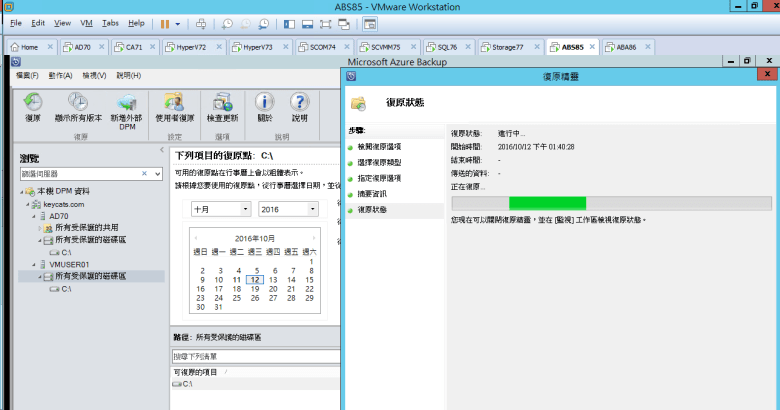Click VMware take snapshot clock icon
Screen dimensions: 780x410
(228, 22)
